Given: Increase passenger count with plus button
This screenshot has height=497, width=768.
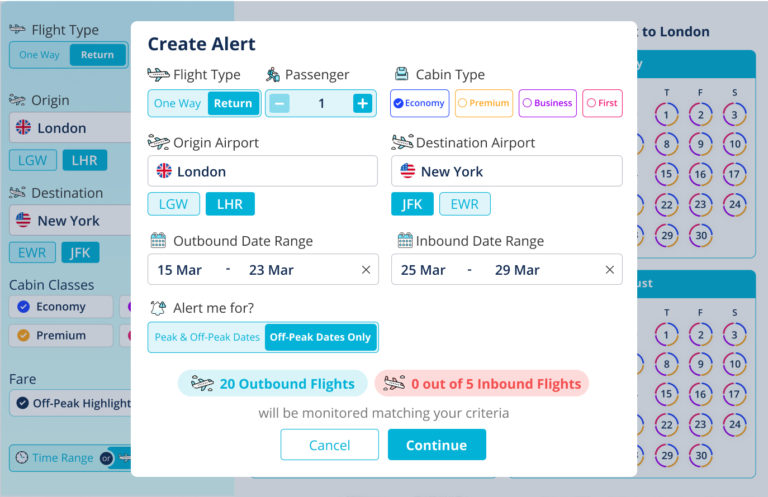Looking at the screenshot, I should point(362,103).
